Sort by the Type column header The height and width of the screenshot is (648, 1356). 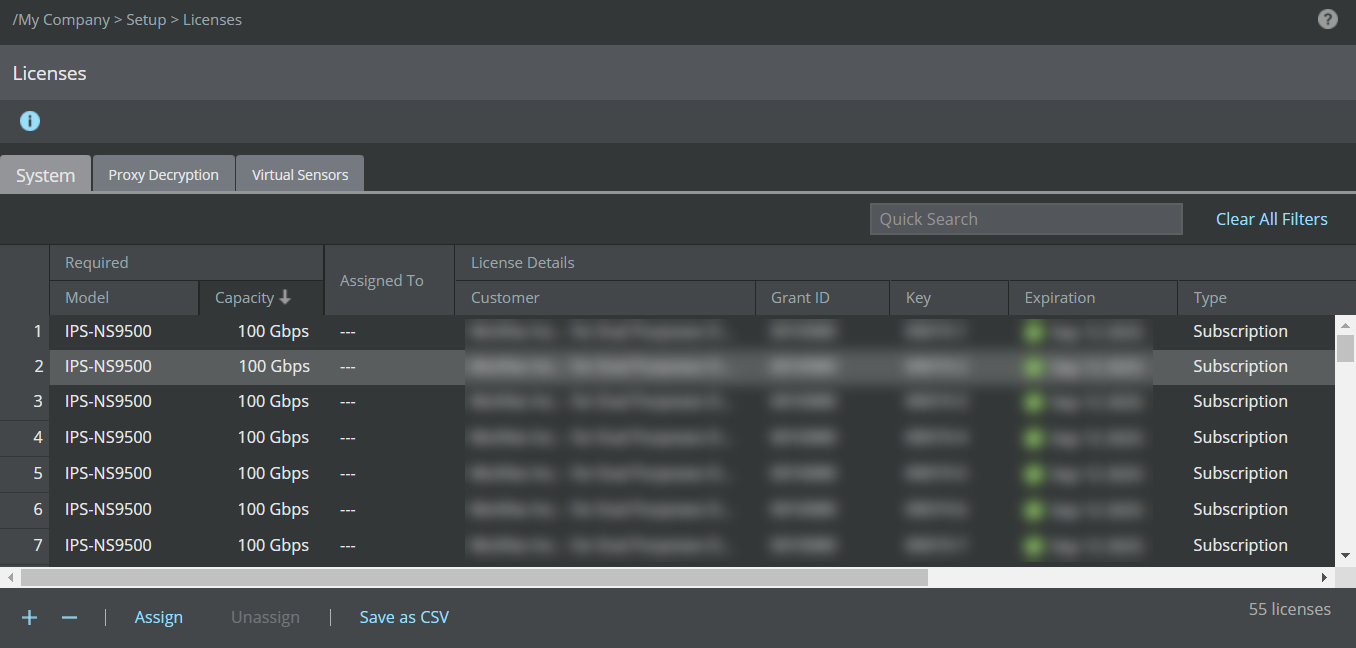pos(1266,298)
